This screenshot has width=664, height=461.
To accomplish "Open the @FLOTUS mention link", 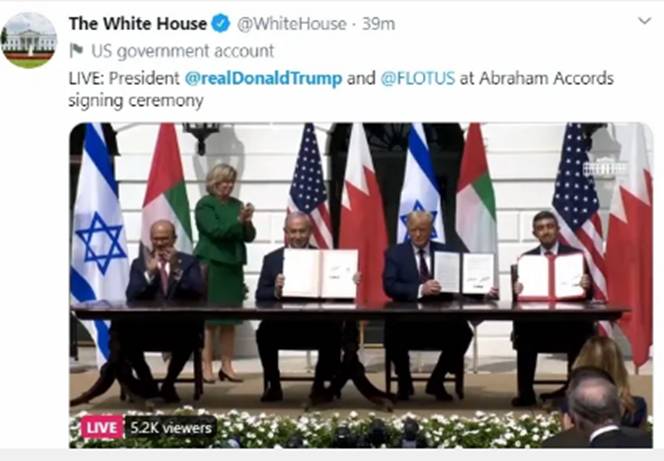I will 418,78.
